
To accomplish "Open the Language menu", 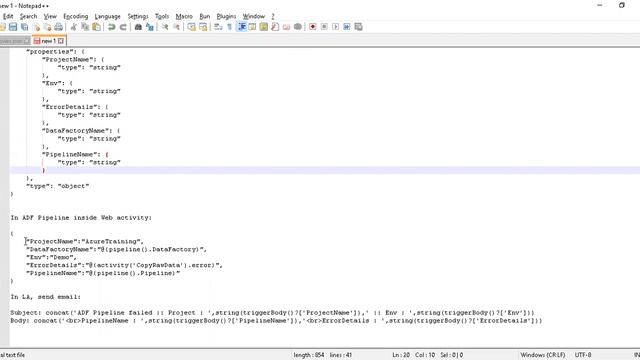I will [x=107, y=16].
